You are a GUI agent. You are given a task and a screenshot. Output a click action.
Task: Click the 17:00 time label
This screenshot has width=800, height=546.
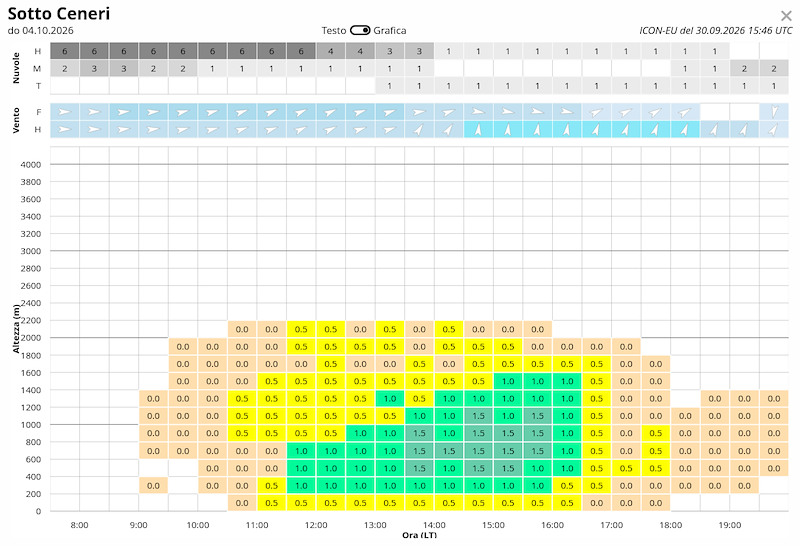click(x=611, y=525)
